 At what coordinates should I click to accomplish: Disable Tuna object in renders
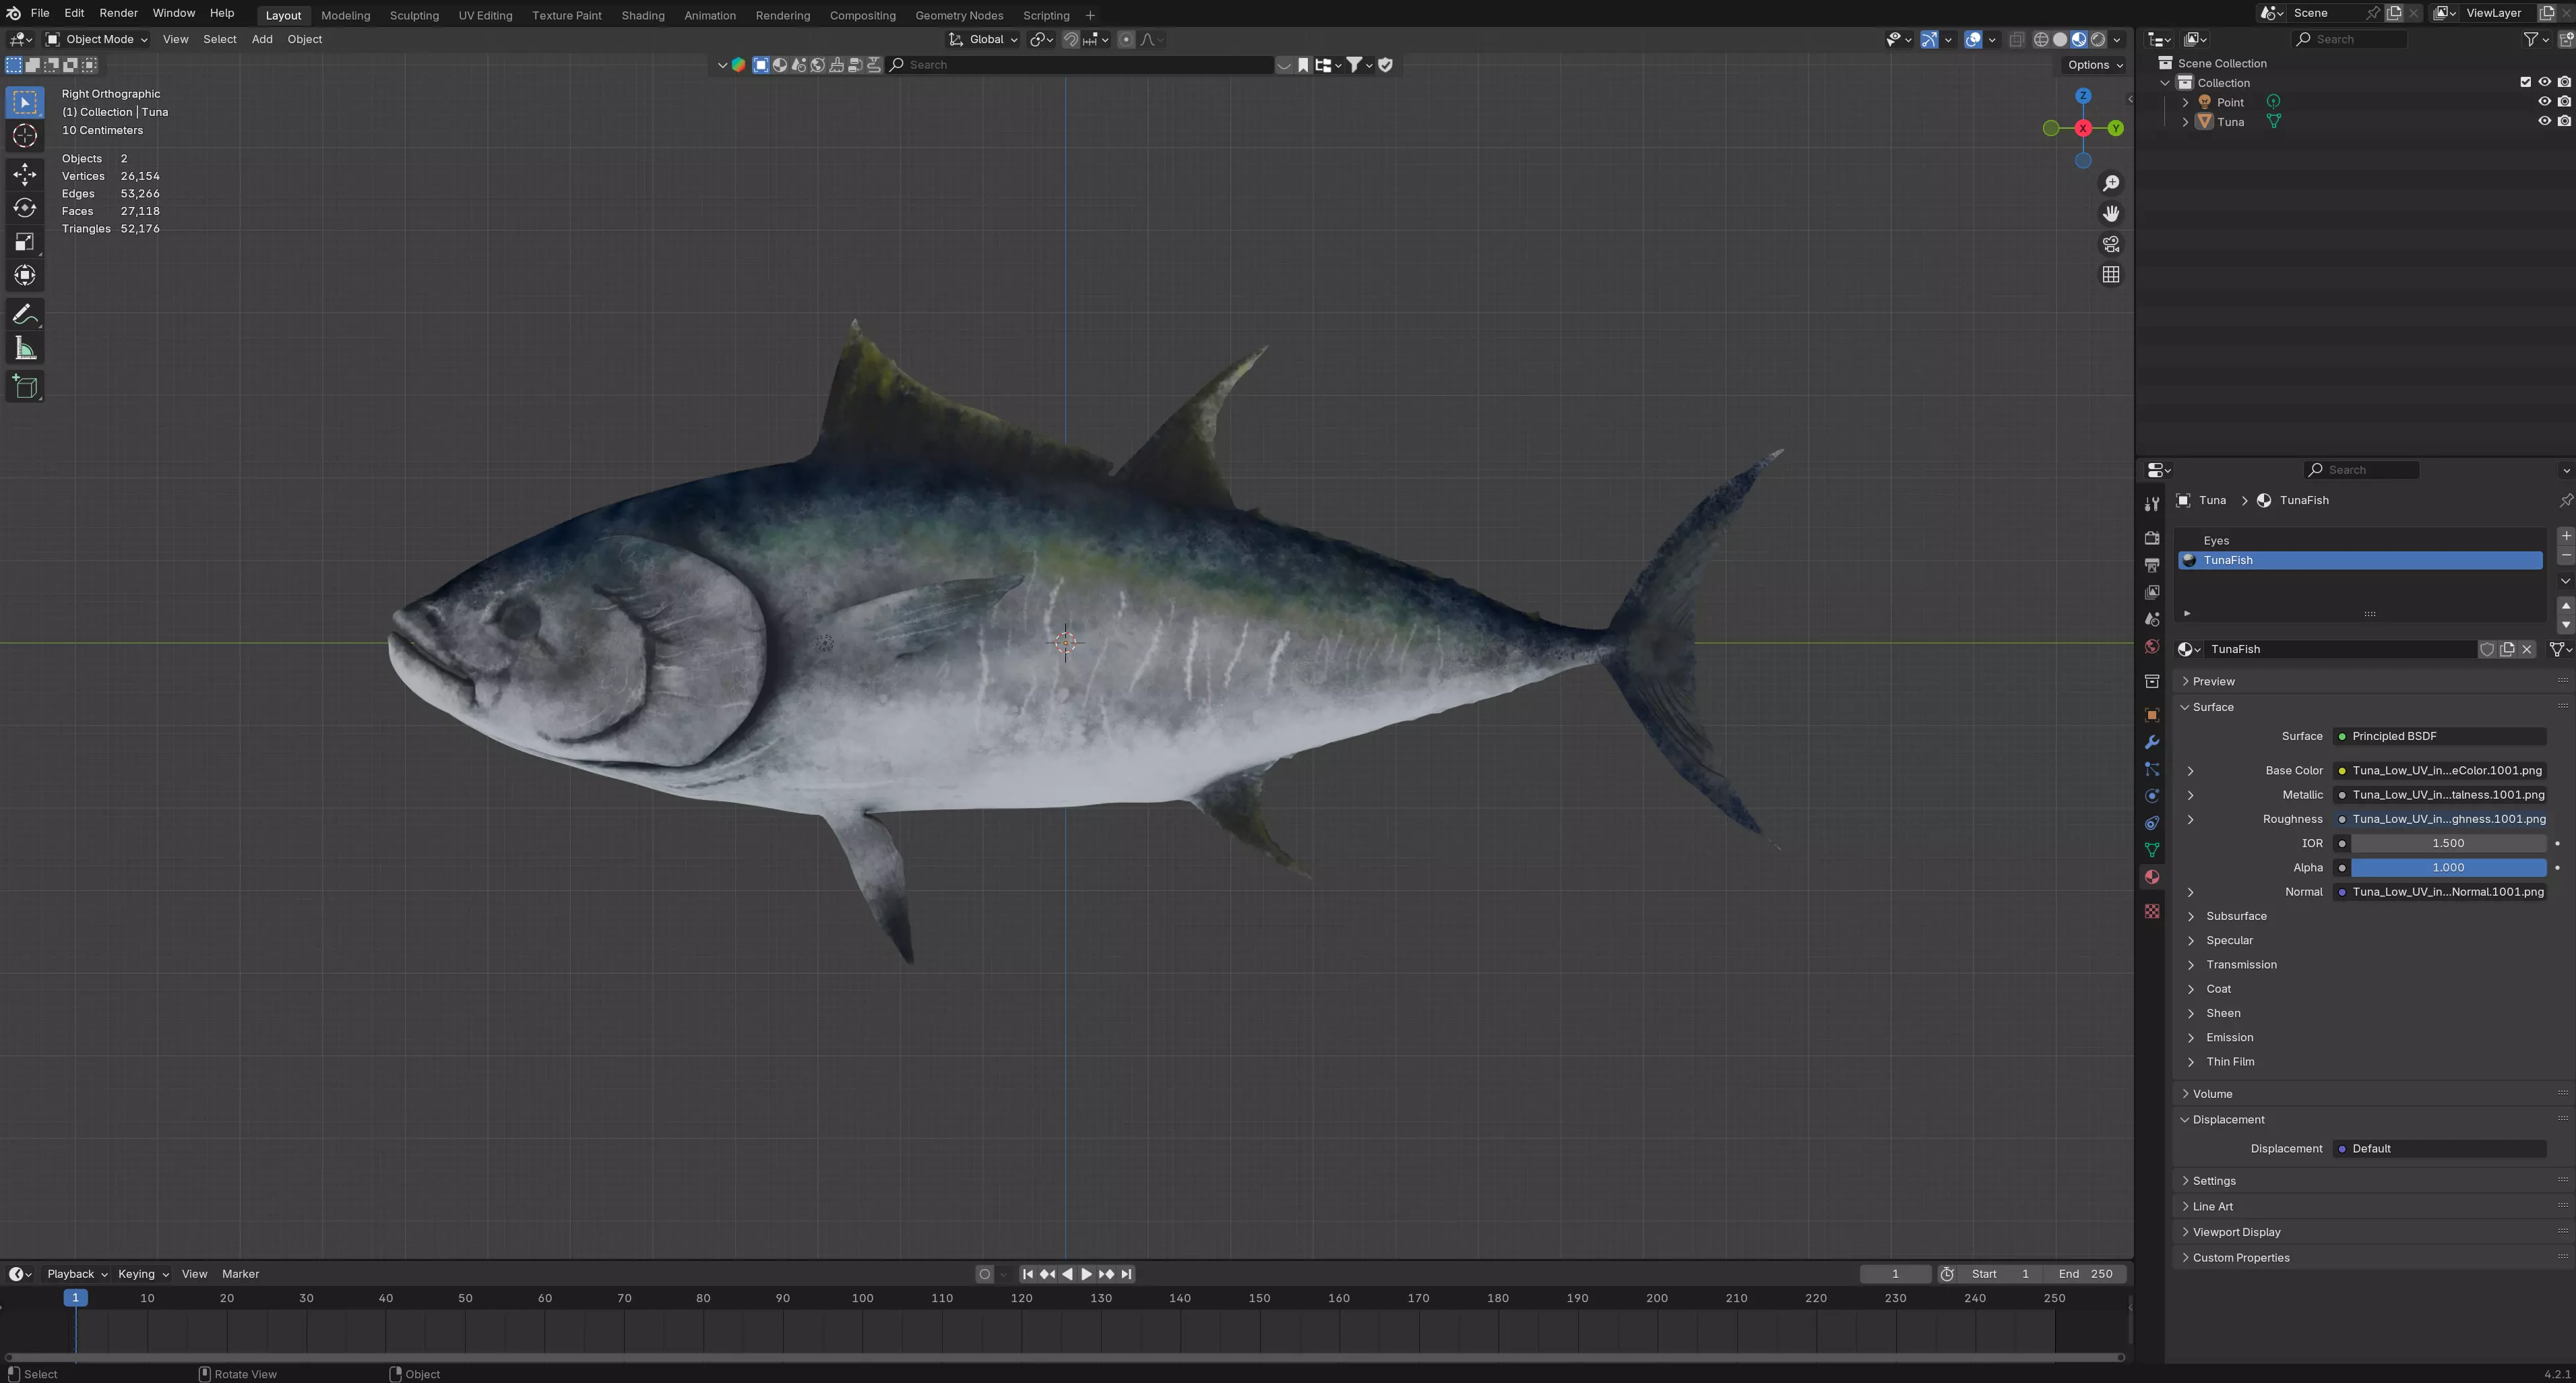pyautogui.click(x=2564, y=121)
